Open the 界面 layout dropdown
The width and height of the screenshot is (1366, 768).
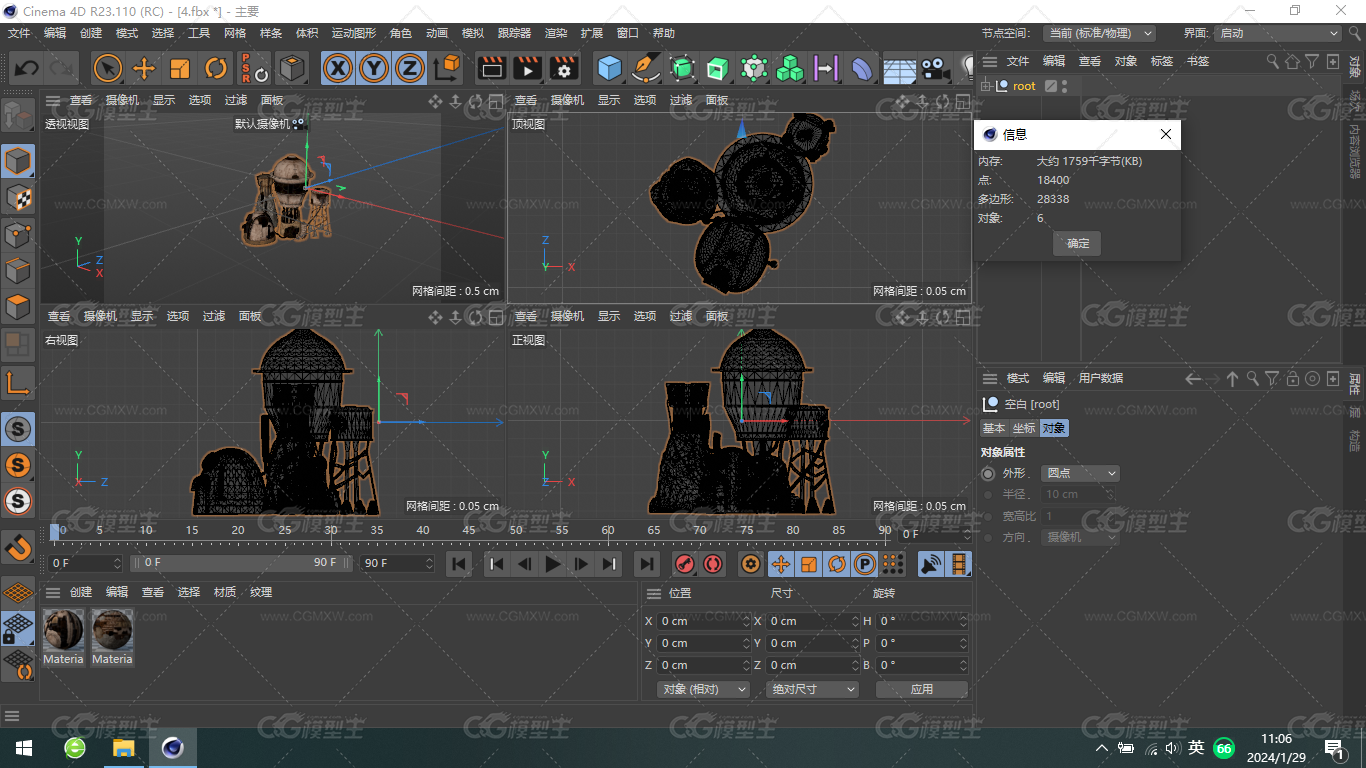pos(1278,33)
